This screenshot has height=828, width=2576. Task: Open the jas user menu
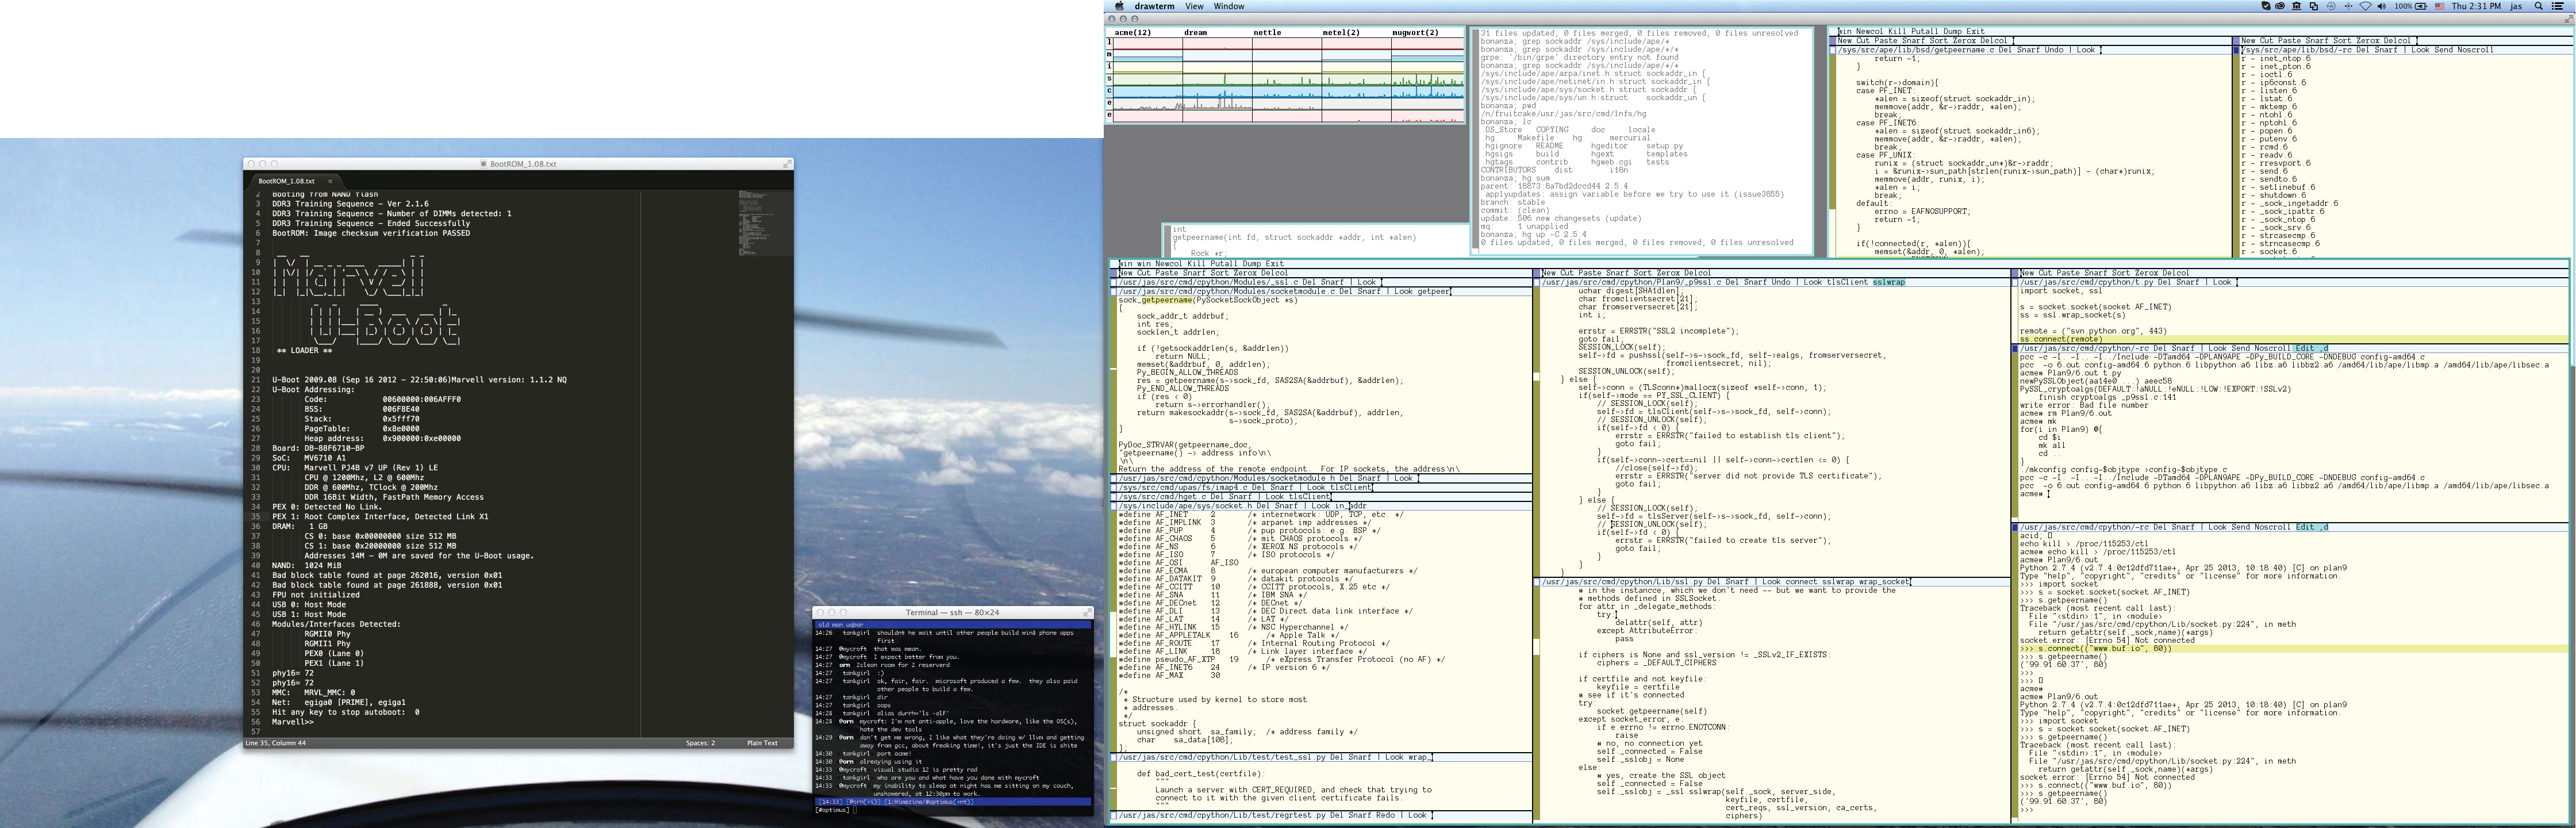pyautogui.click(x=2515, y=6)
